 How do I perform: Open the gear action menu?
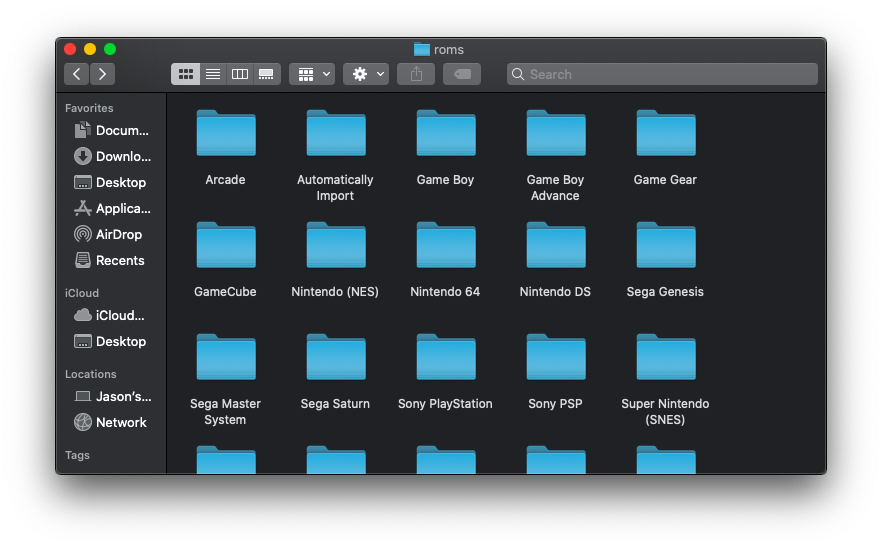point(366,74)
